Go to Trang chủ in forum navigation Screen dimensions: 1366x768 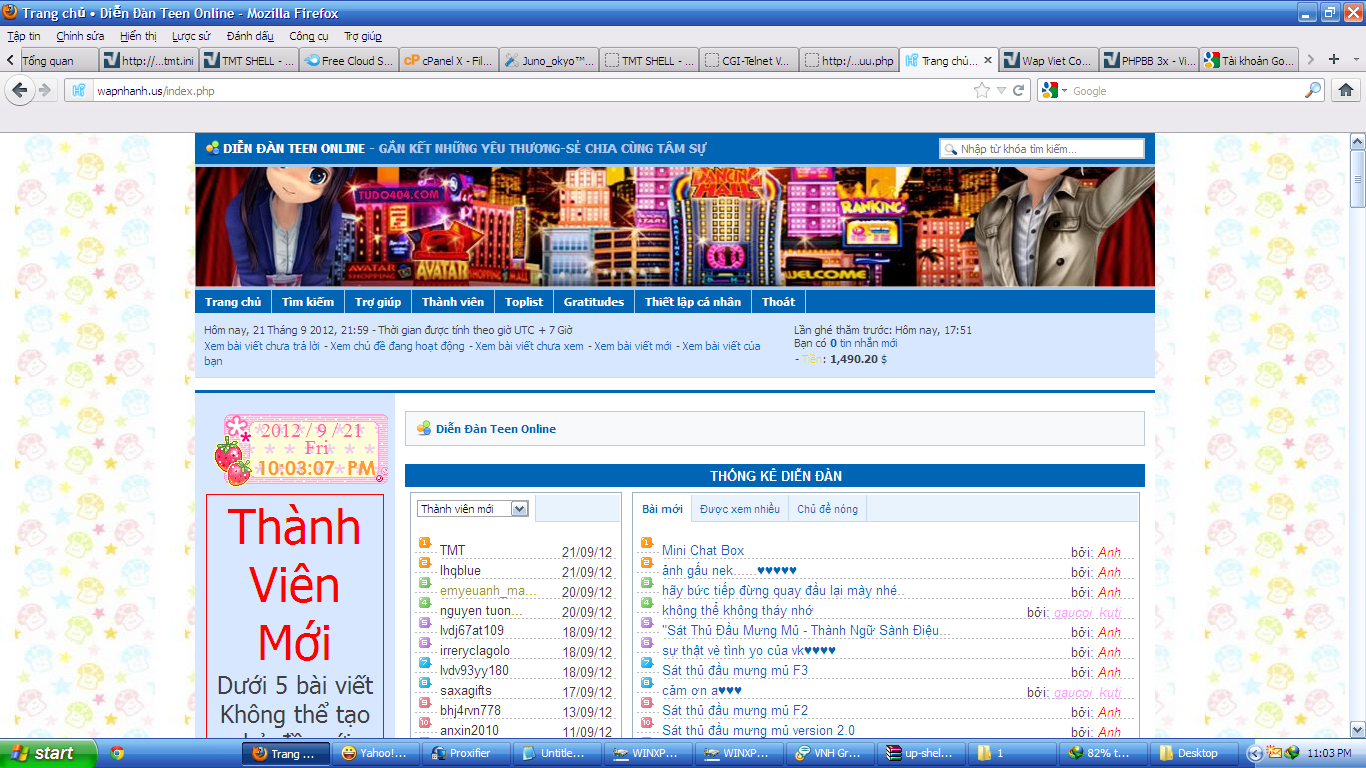click(233, 302)
